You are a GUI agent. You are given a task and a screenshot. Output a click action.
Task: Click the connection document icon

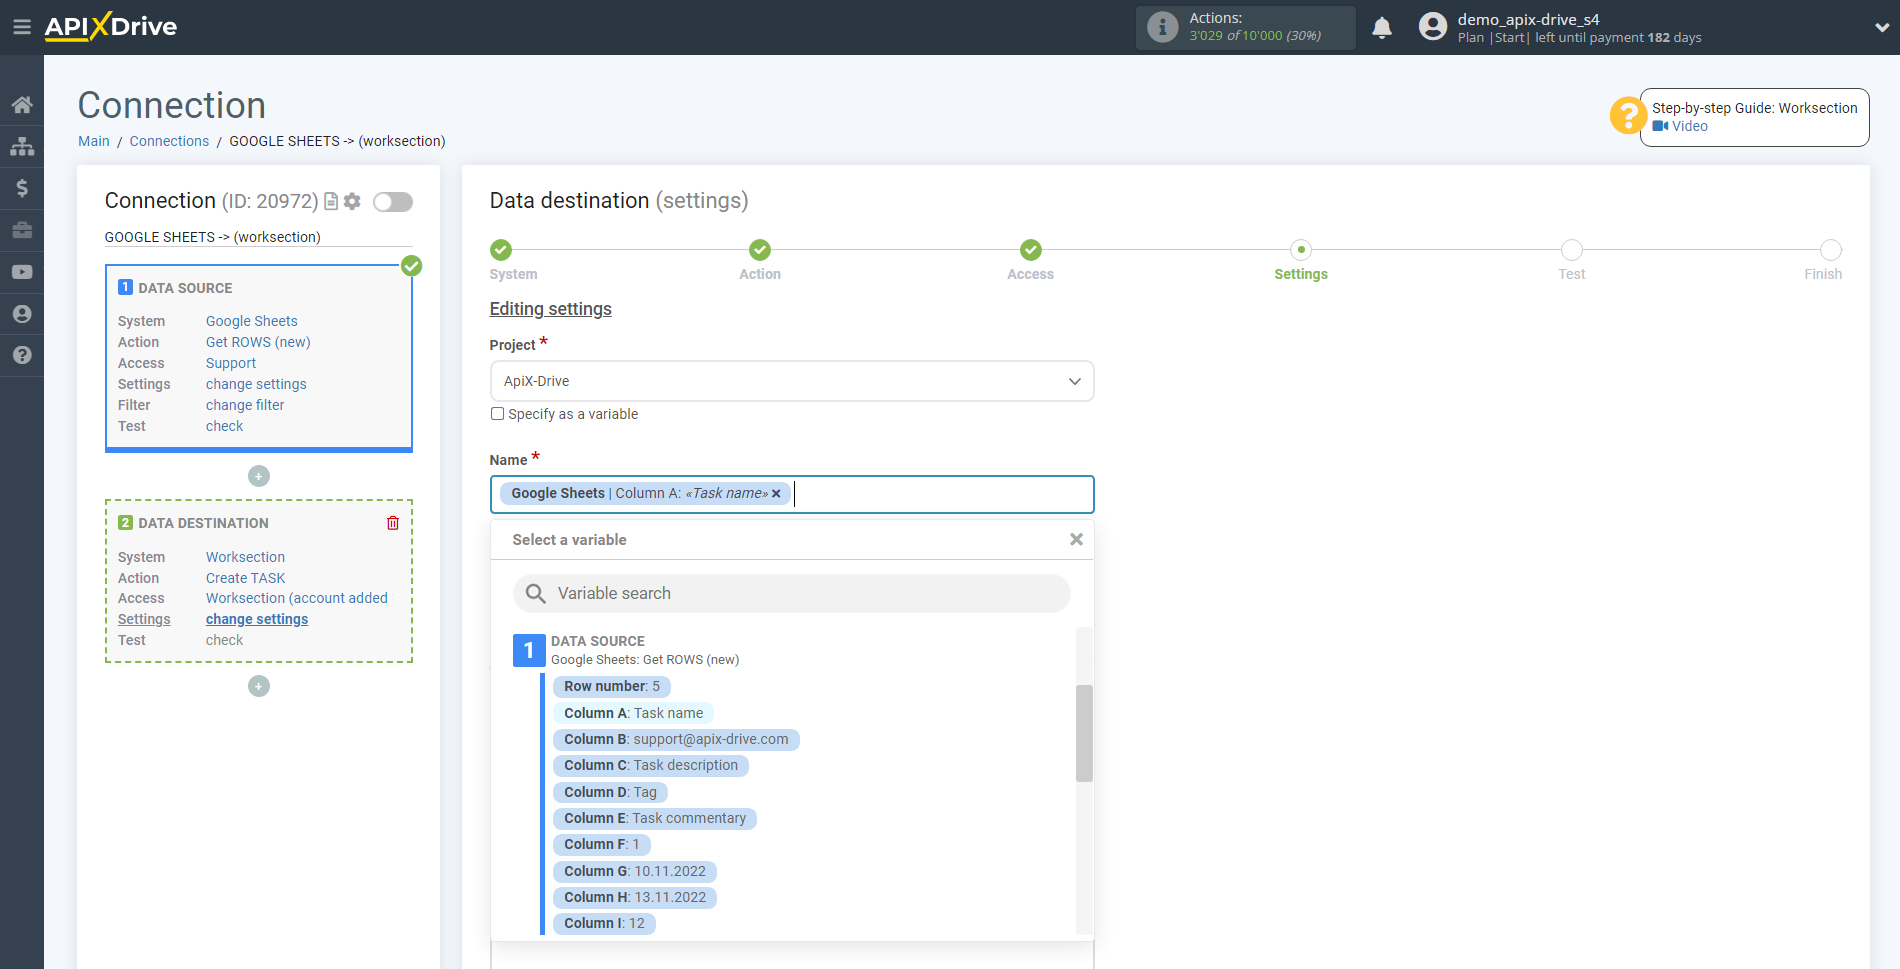click(331, 201)
